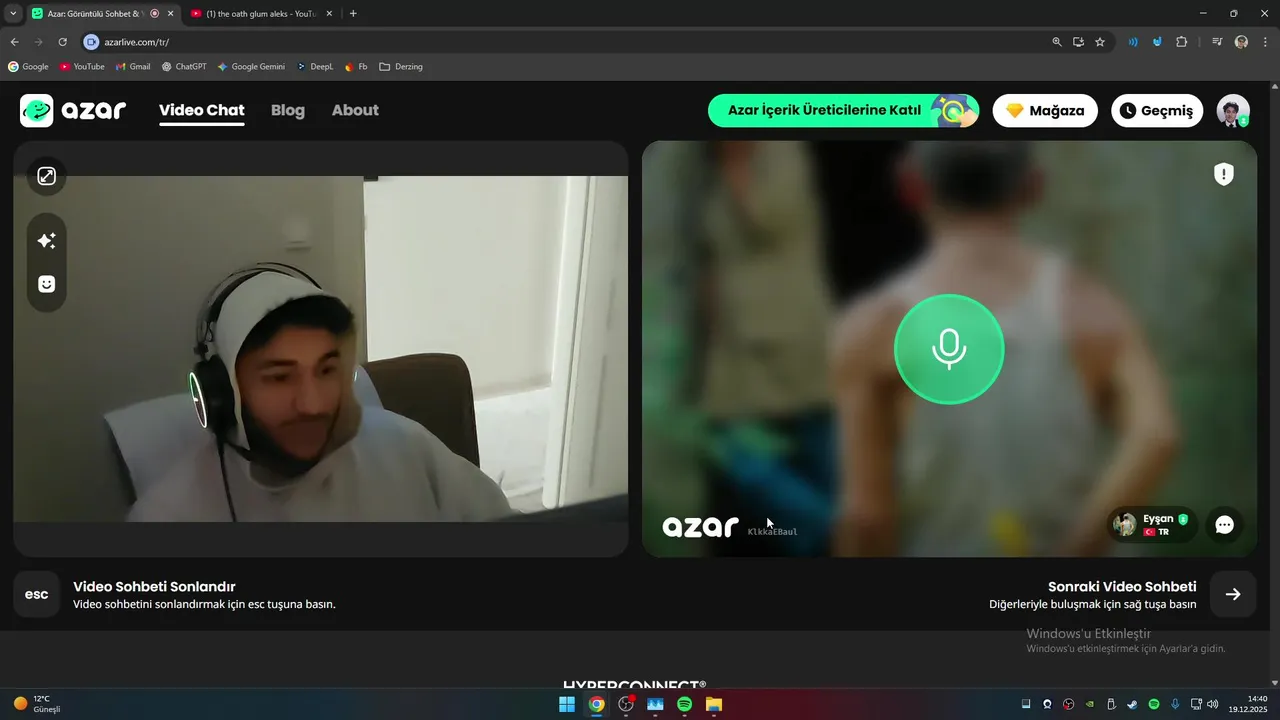Open the site camera permission icon

point(91,42)
